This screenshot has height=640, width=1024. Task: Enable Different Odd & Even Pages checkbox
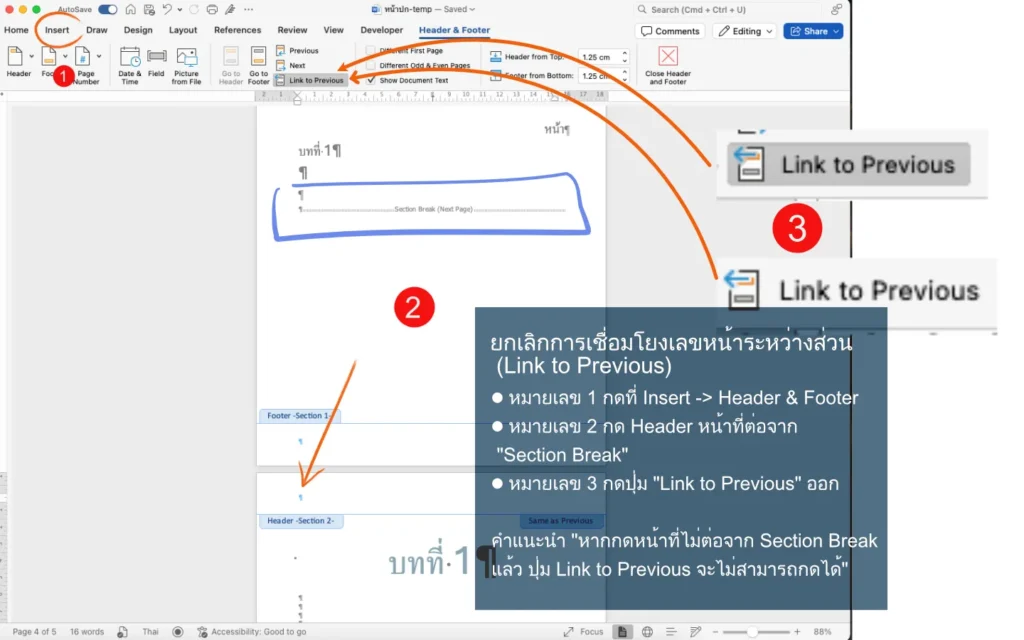pyautogui.click(x=371, y=65)
